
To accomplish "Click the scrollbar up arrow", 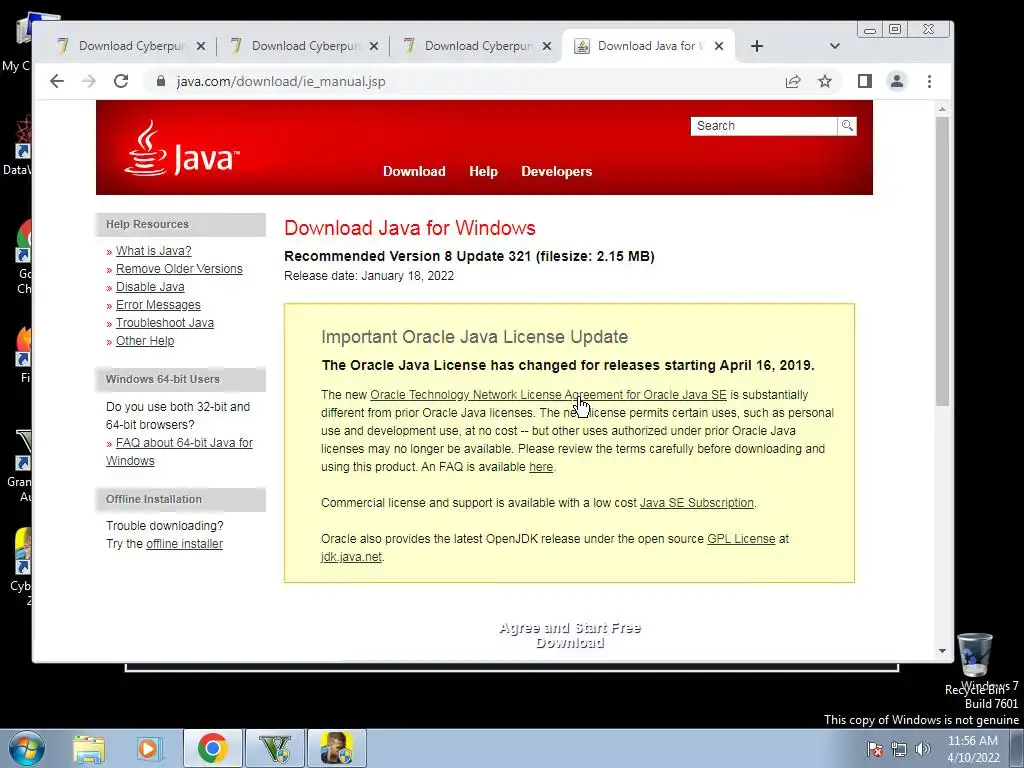I will (x=942, y=109).
